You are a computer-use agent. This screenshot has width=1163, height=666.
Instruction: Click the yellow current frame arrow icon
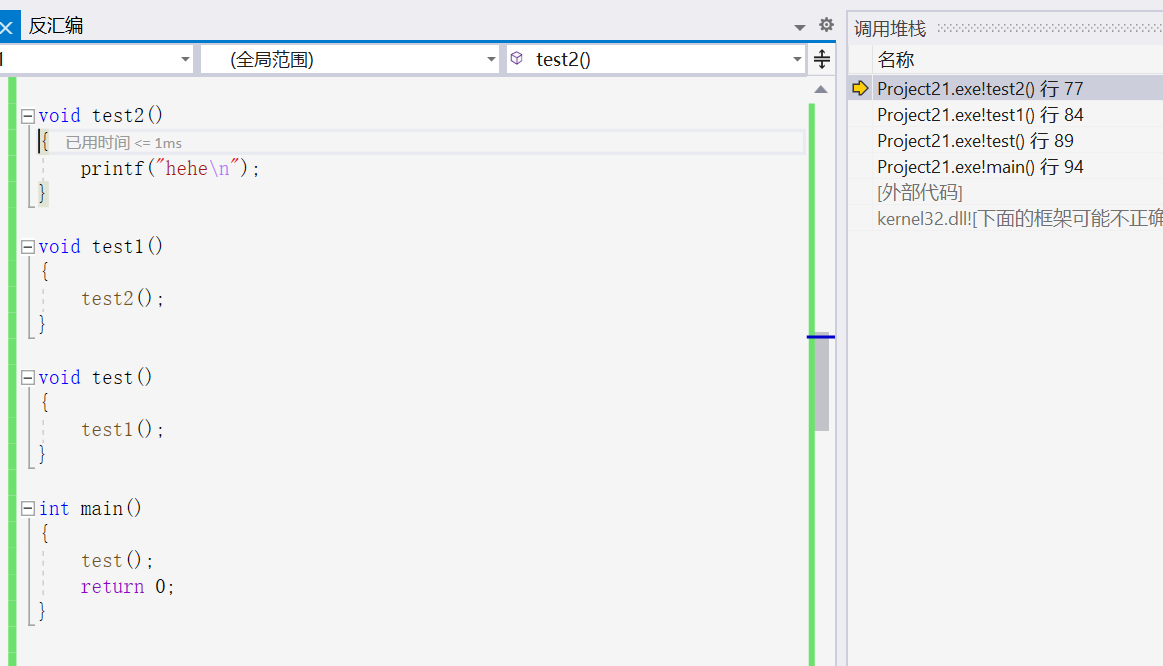coord(860,88)
